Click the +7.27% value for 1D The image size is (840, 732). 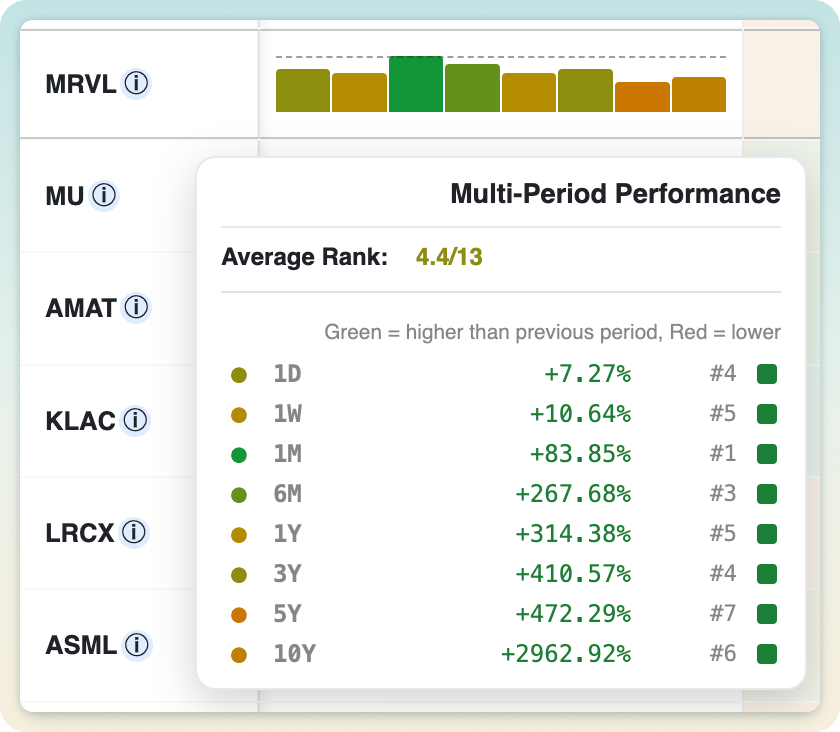587,374
